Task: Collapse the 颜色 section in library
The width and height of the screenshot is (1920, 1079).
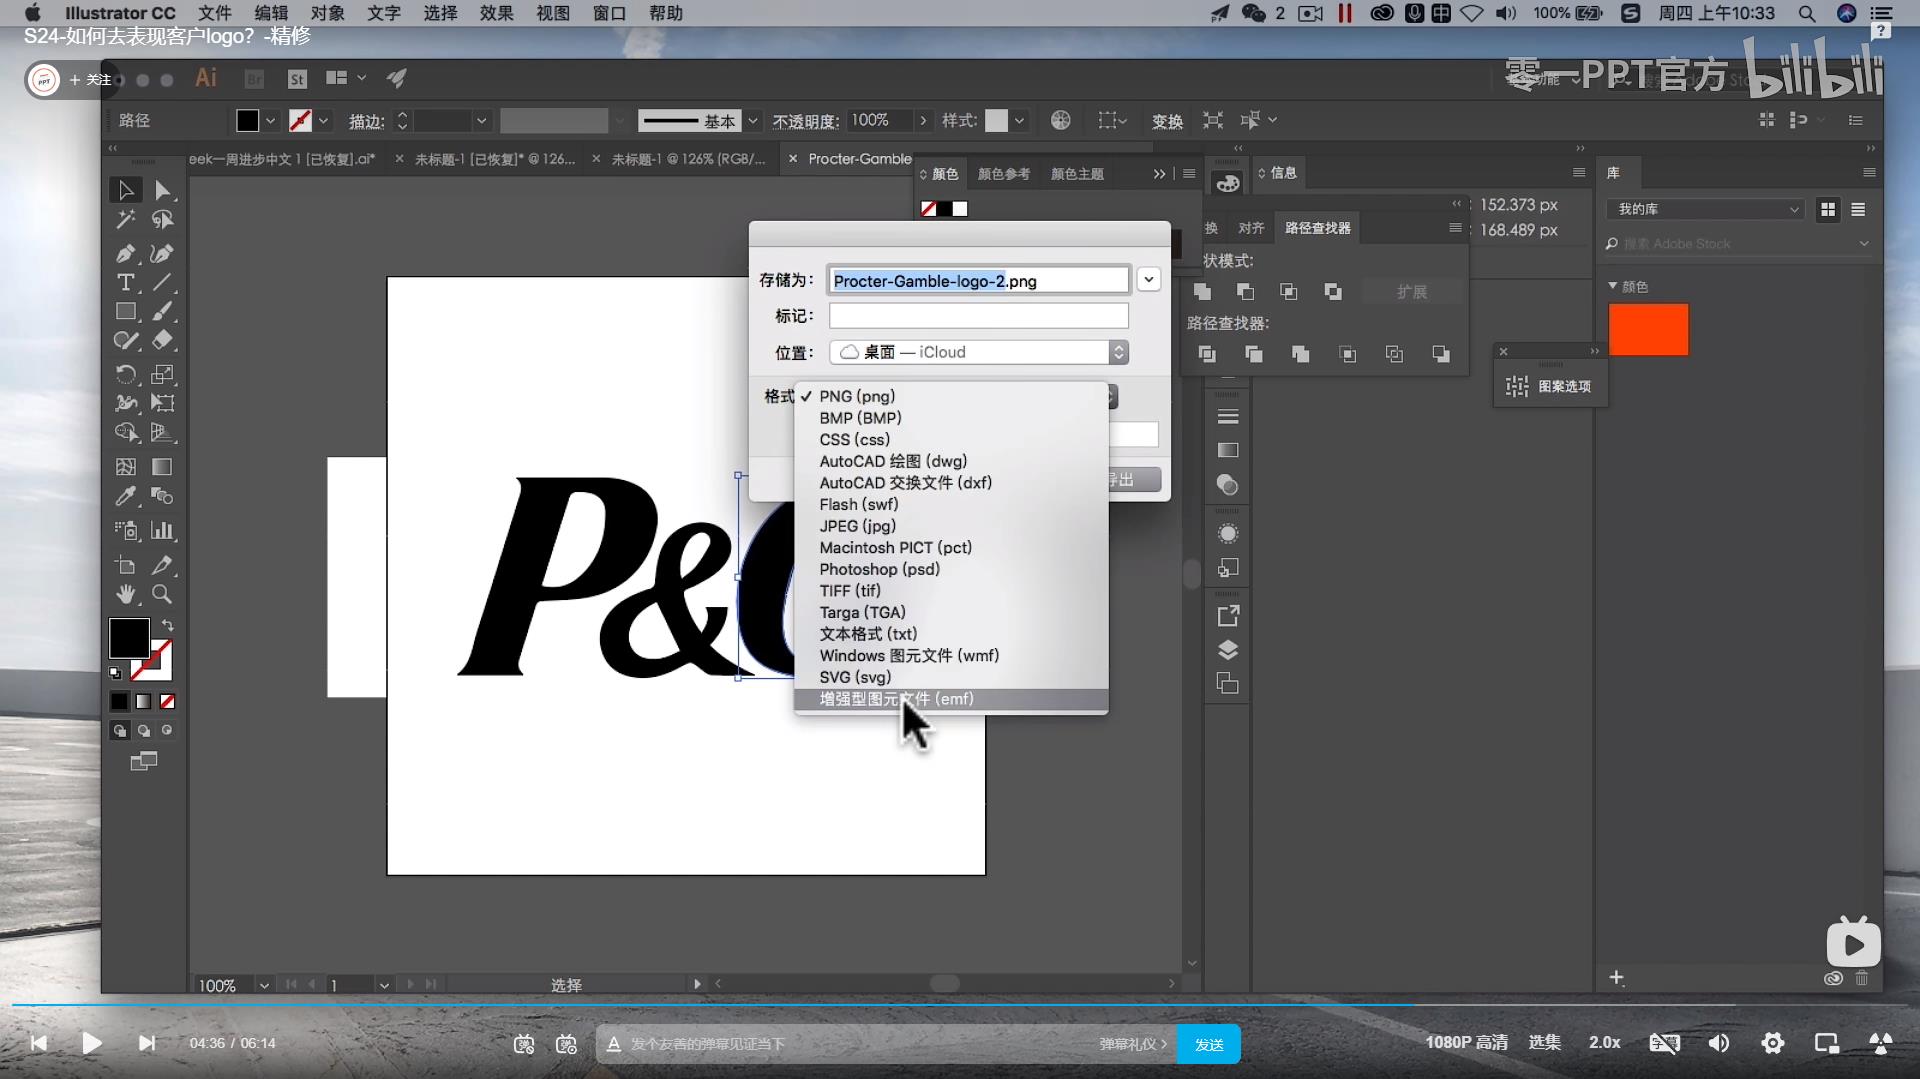Action: [x=1612, y=286]
